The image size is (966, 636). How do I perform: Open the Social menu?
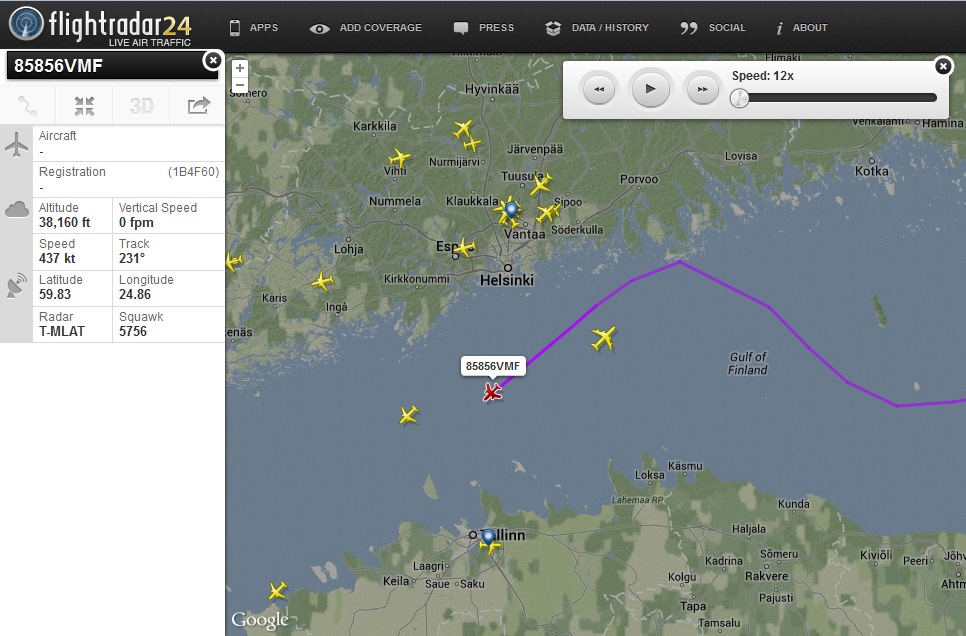pyautogui.click(x=713, y=28)
